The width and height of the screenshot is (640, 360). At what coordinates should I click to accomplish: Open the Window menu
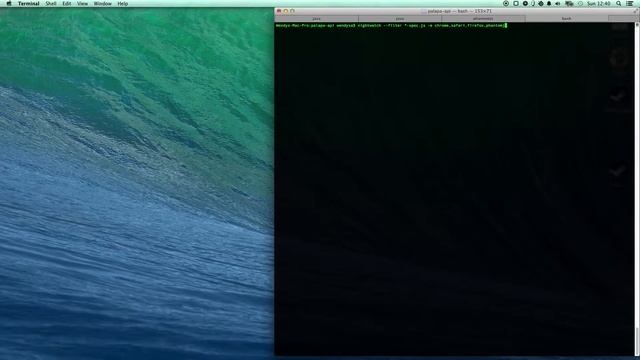point(102,3)
